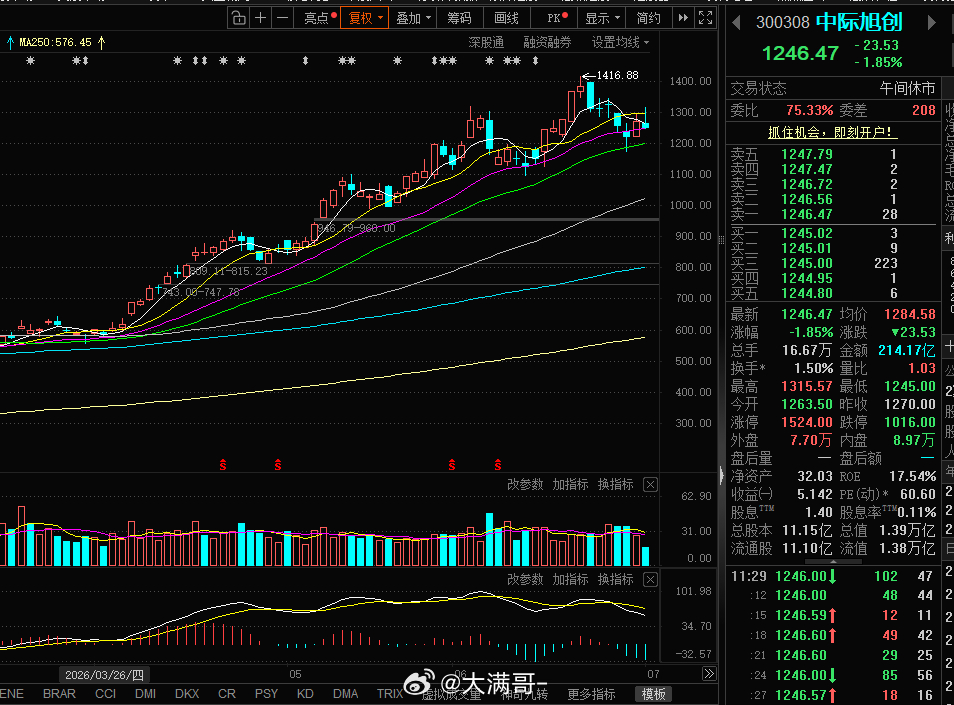Select the KD indicator tab

tap(305, 694)
